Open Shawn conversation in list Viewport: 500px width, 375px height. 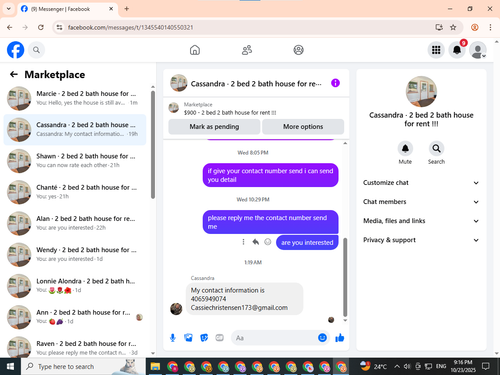click(x=75, y=161)
